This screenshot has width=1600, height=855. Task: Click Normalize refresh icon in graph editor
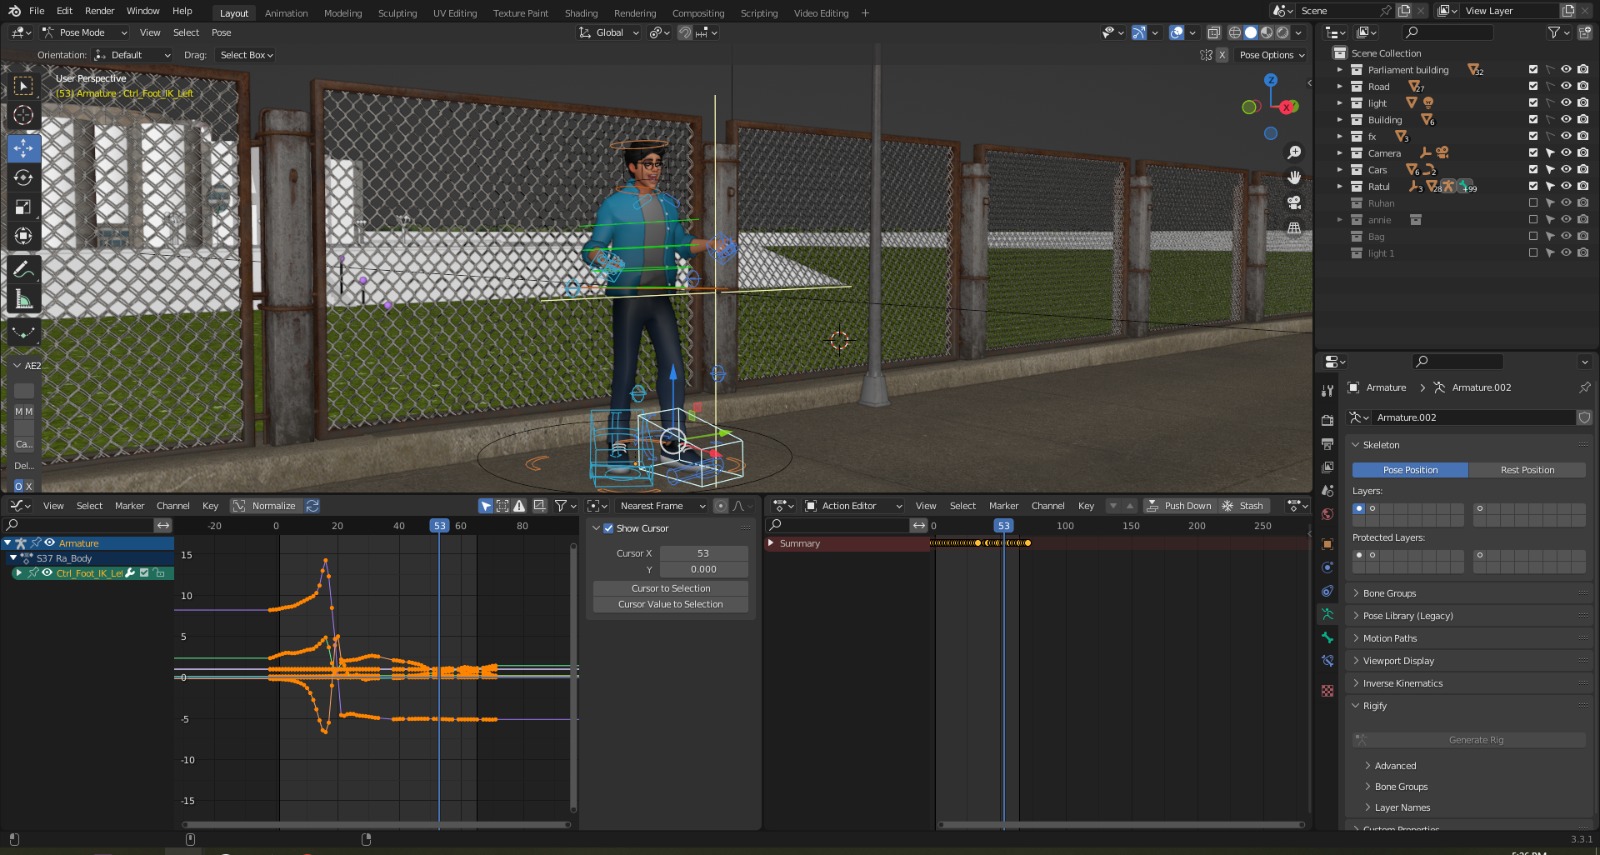point(313,506)
